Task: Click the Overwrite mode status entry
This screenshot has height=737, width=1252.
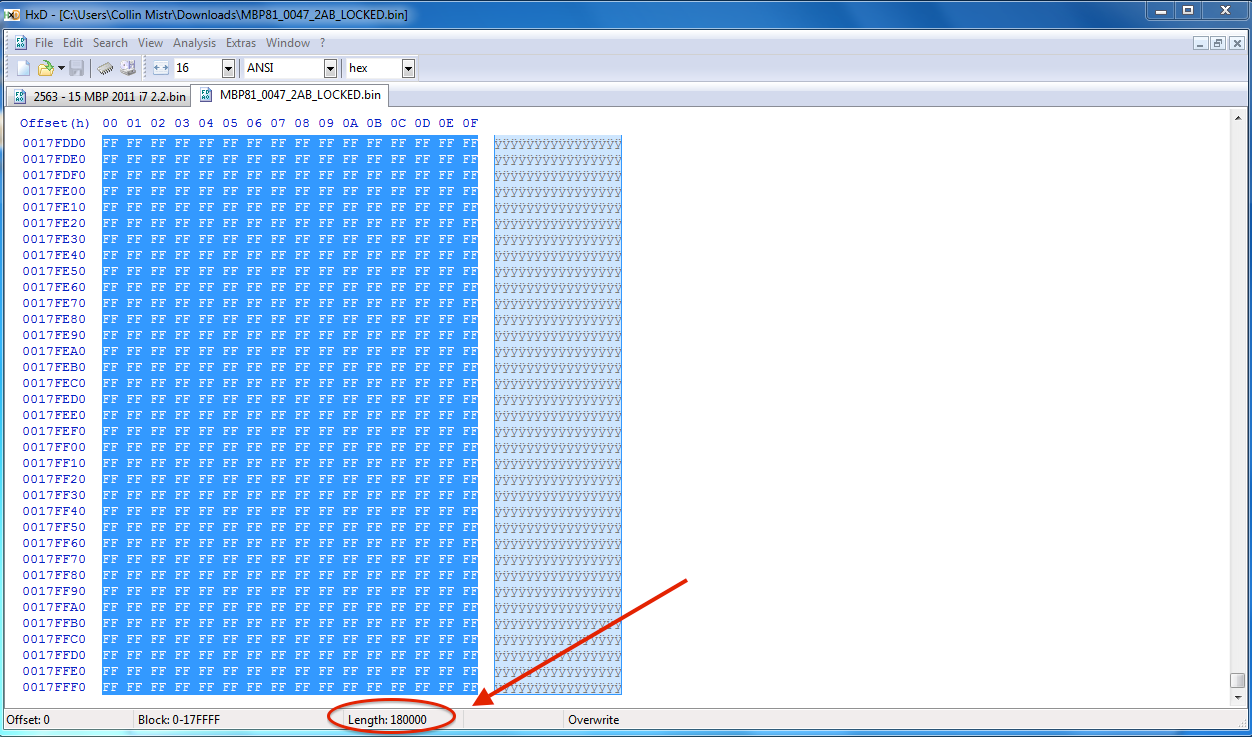Action: pyautogui.click(x=593, y=720)
